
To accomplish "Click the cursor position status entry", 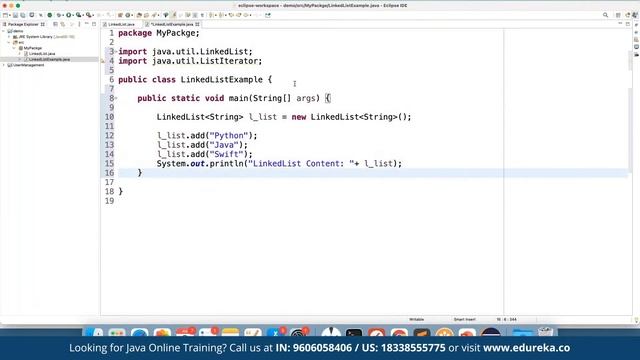I will coord(507,320).
